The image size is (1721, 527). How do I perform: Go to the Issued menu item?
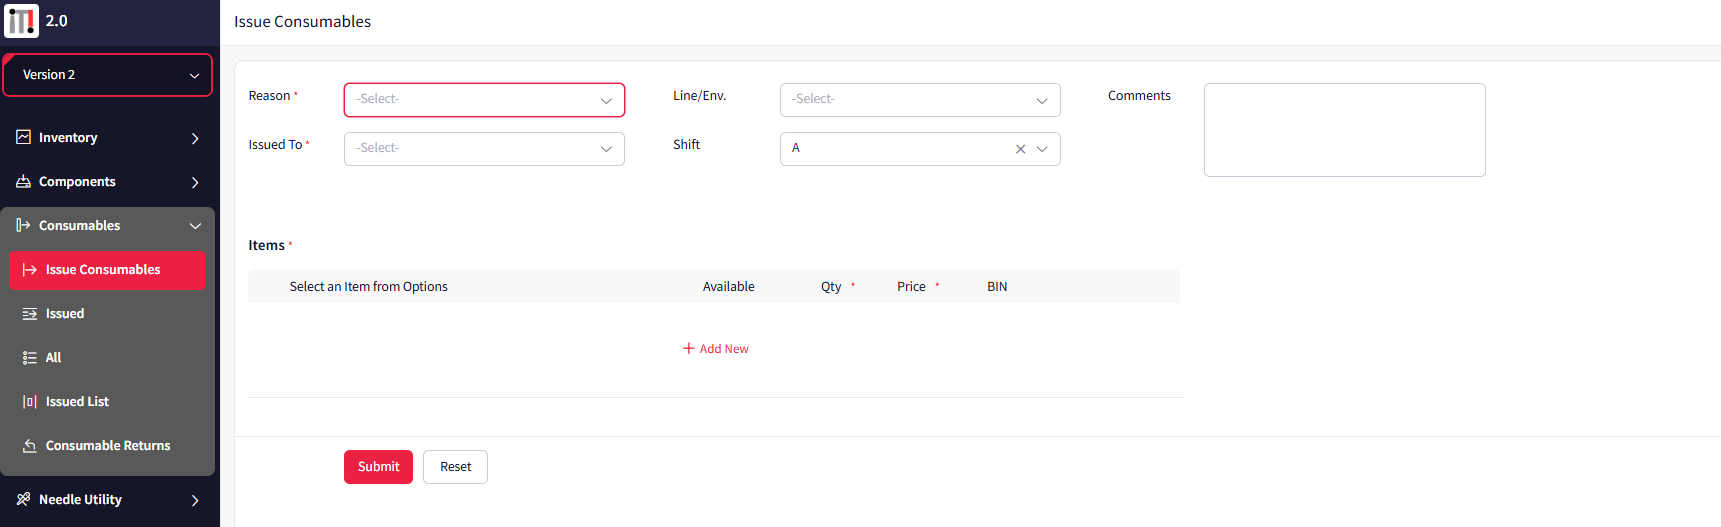click(x=65, y=314)
